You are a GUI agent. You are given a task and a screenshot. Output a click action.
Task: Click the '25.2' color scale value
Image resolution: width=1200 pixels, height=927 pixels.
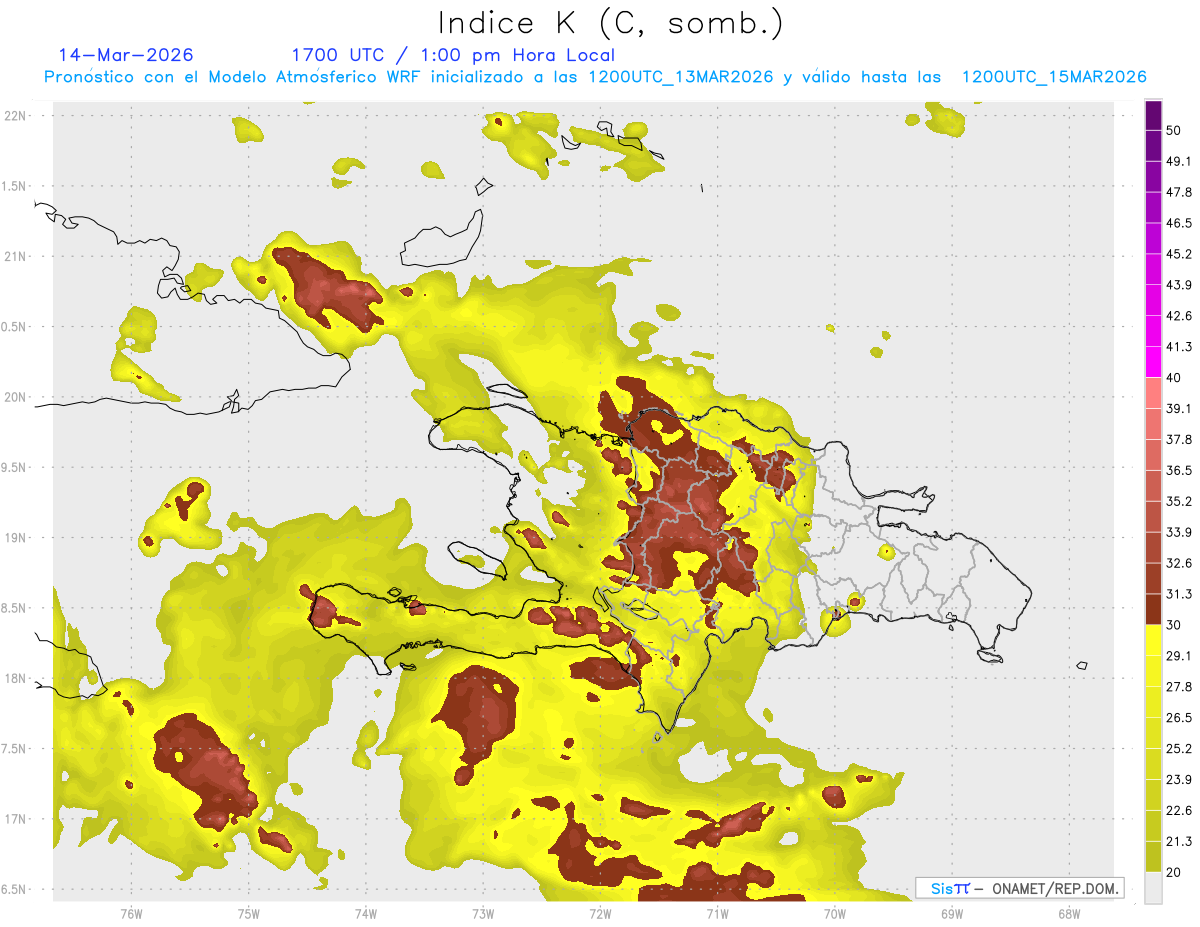point(1180,749)
